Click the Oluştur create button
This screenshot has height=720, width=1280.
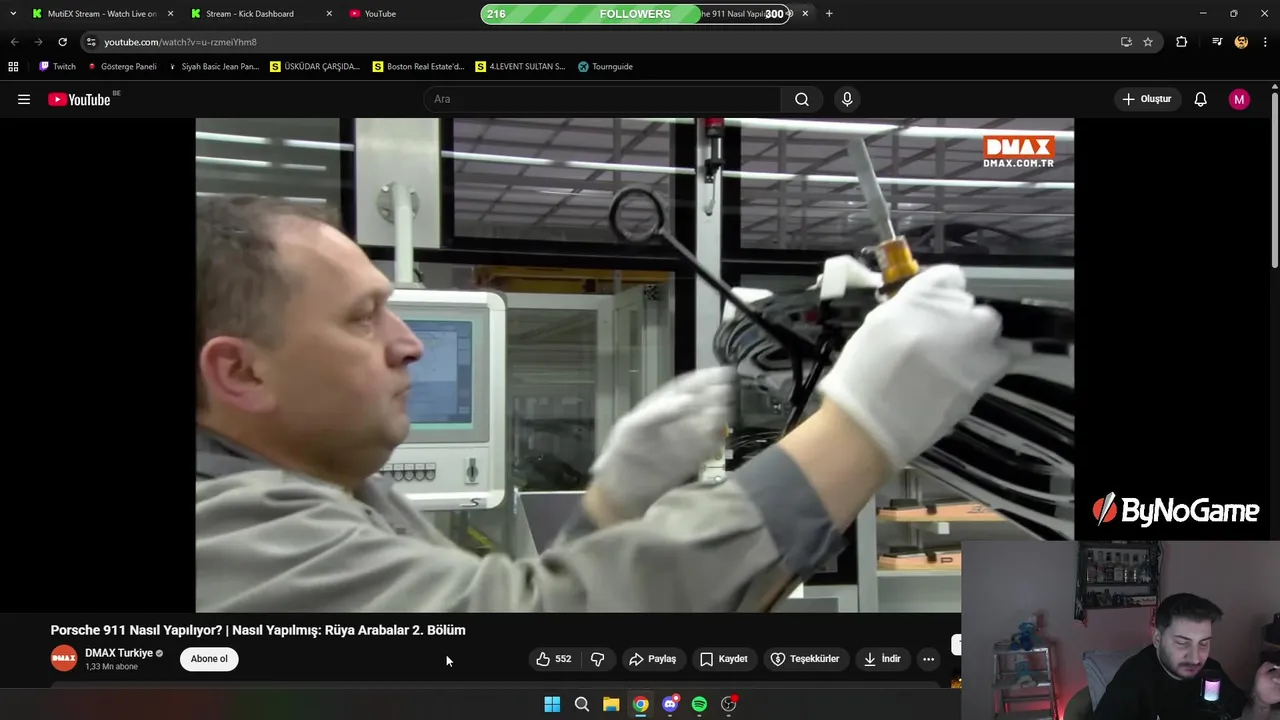1146,99
